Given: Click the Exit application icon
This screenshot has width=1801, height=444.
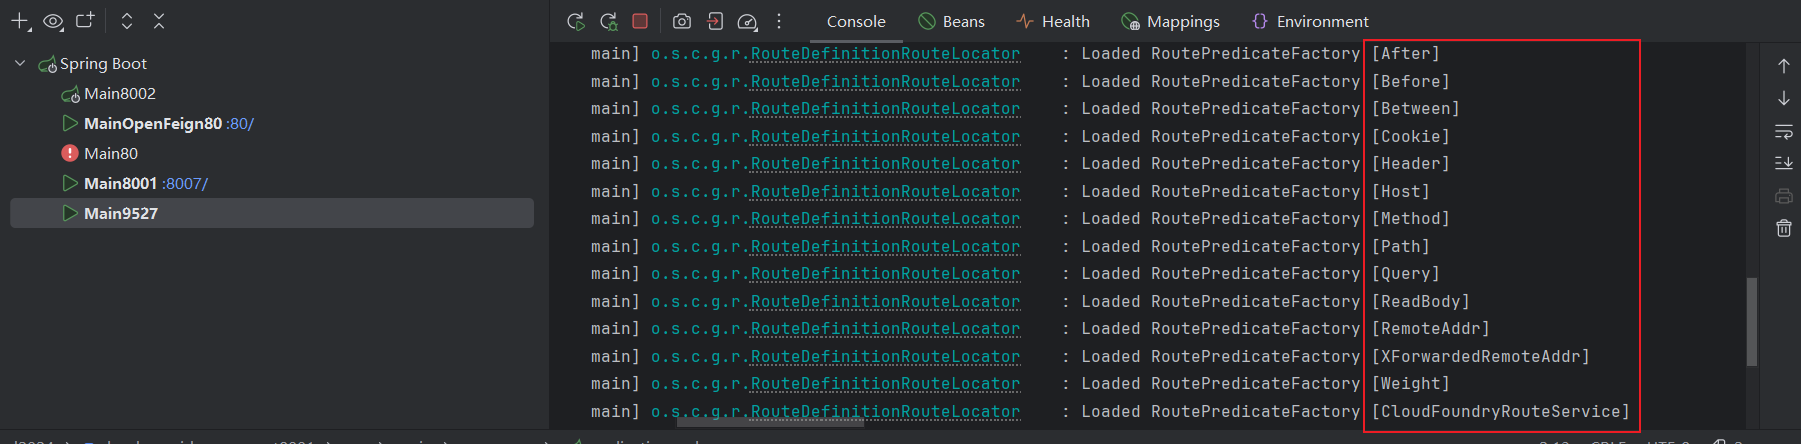Looking at the screenshot, I should 715,21.
